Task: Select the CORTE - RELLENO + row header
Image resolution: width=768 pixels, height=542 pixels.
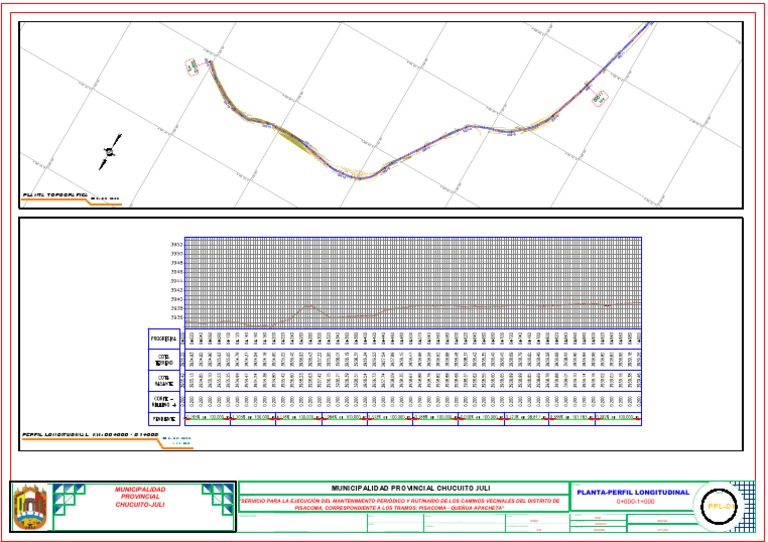Action: (164, 401)
